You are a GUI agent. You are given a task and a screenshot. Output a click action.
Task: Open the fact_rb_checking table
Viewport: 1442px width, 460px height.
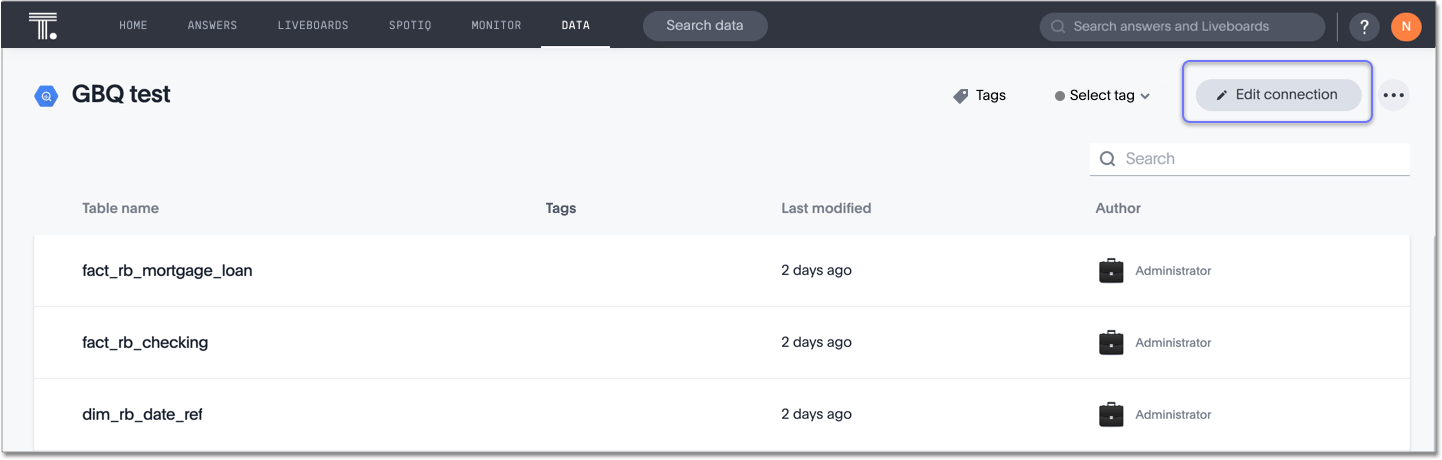[x=145, y=343]
